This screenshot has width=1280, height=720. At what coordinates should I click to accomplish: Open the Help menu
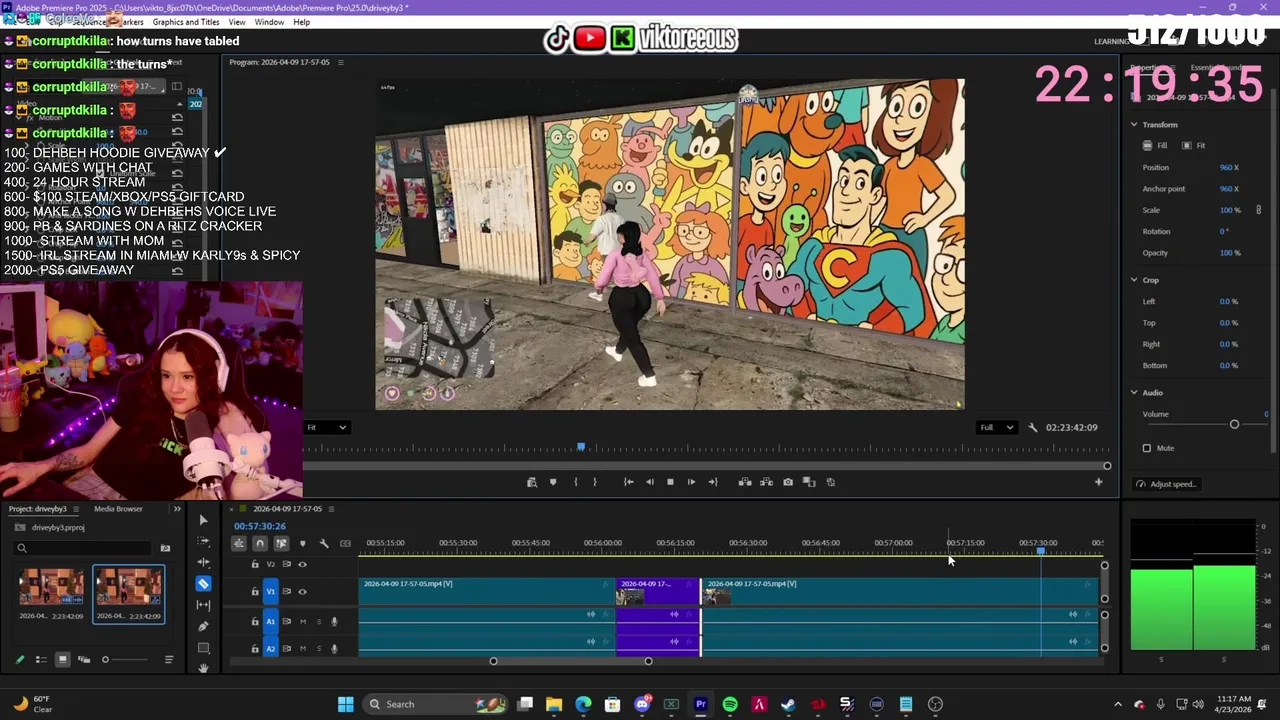pyautogui.click(x=301, y=22)
